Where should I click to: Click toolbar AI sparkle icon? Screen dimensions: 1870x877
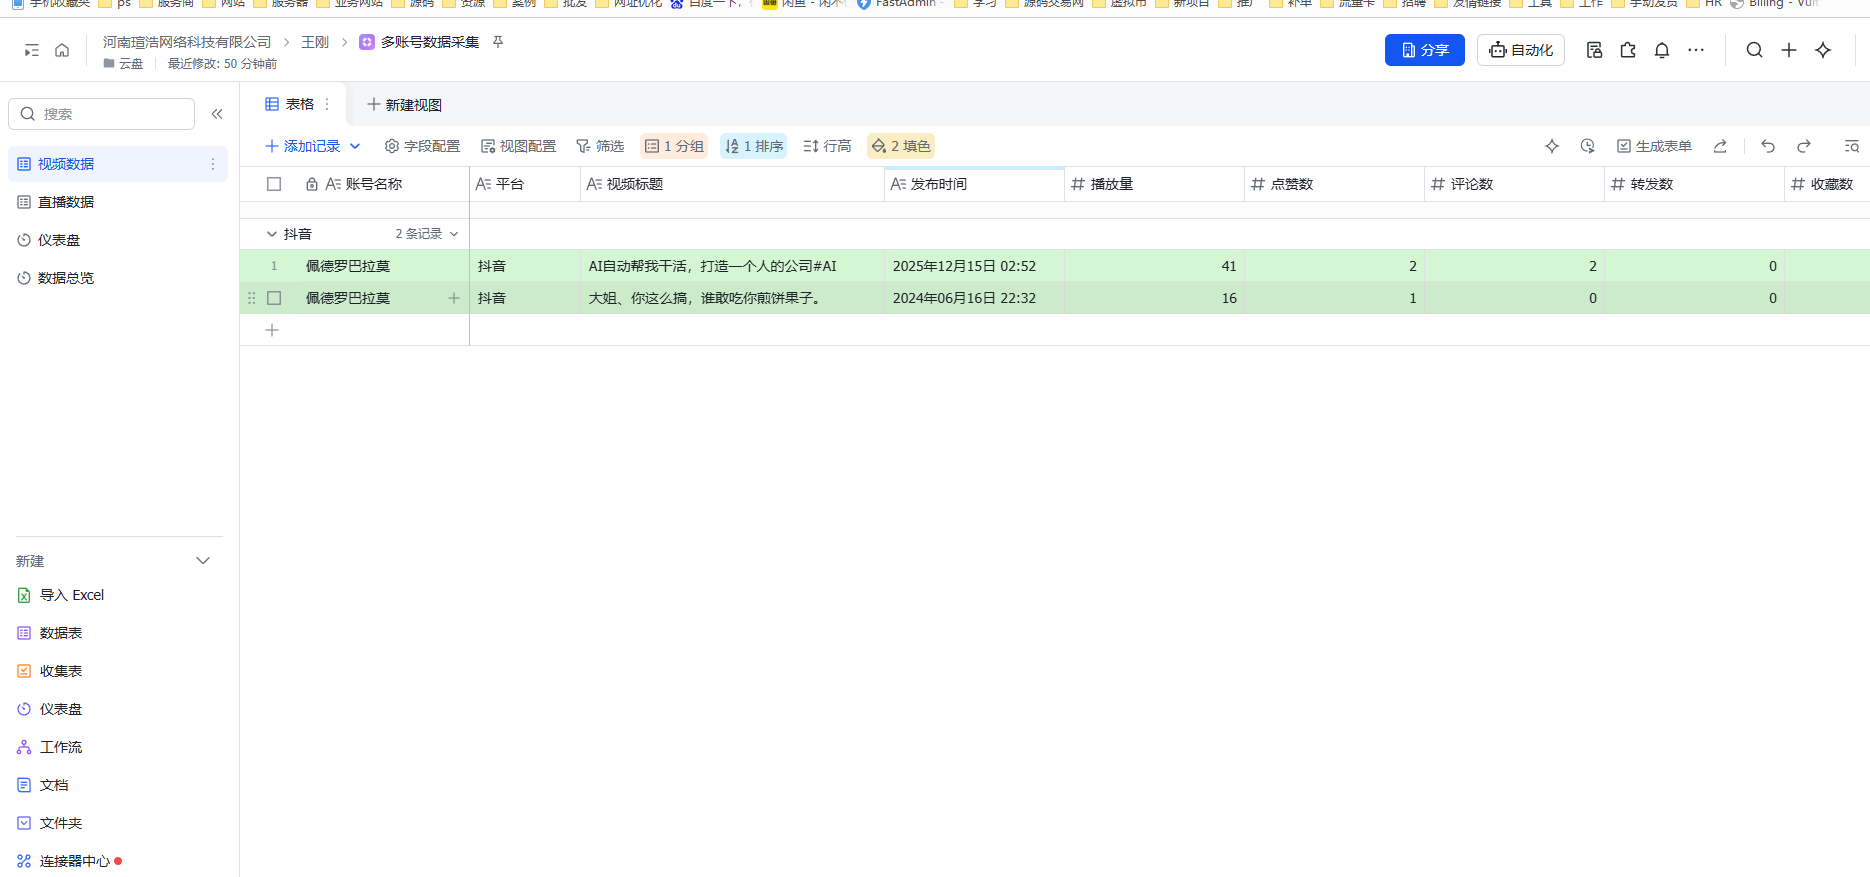[x=1552, y=146]
